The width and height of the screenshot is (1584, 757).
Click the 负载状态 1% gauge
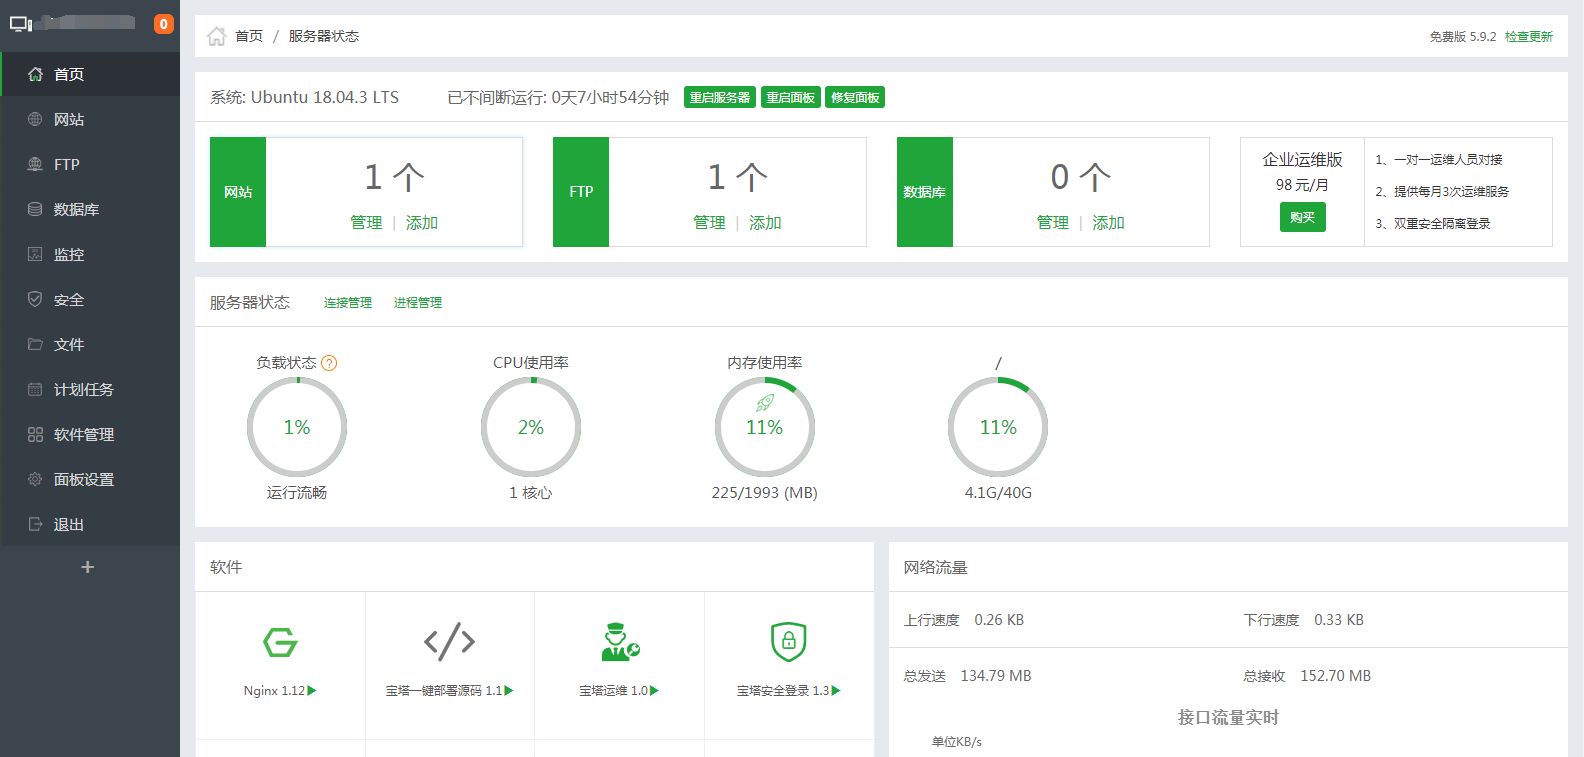click(x=297, y=427)
